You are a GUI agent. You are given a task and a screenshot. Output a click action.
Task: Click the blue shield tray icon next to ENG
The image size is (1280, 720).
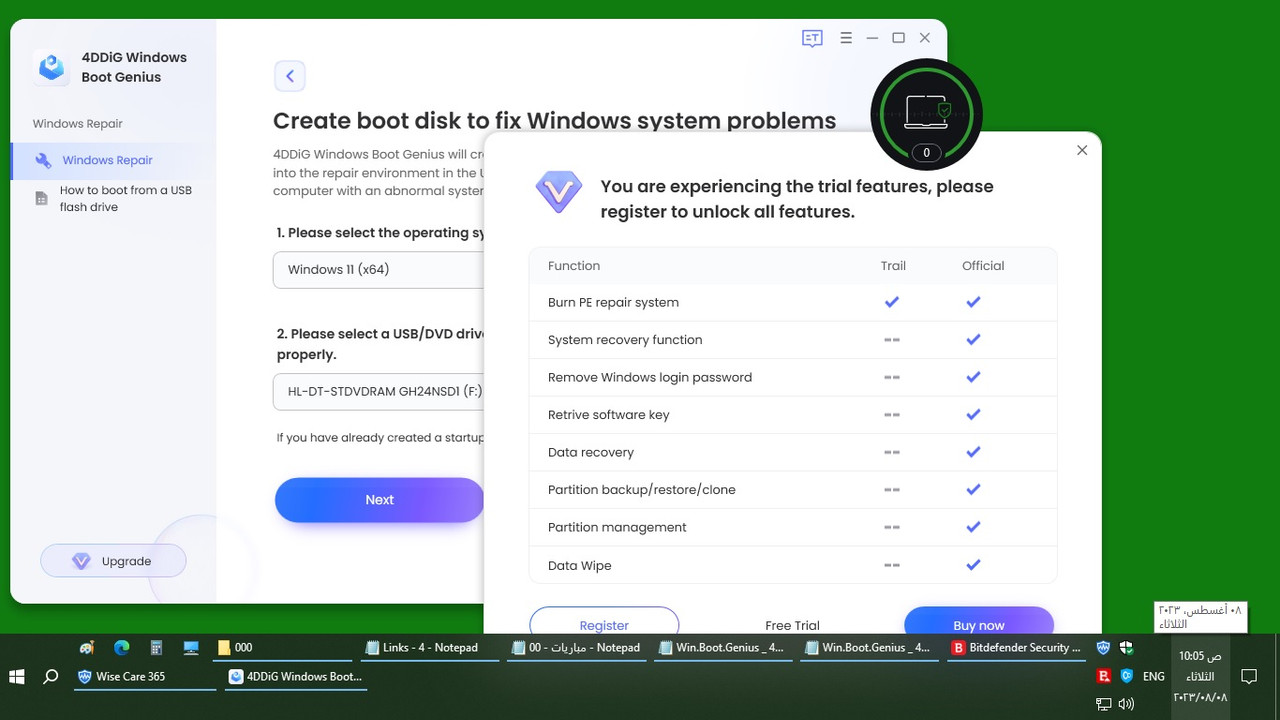coord(1127,677)
